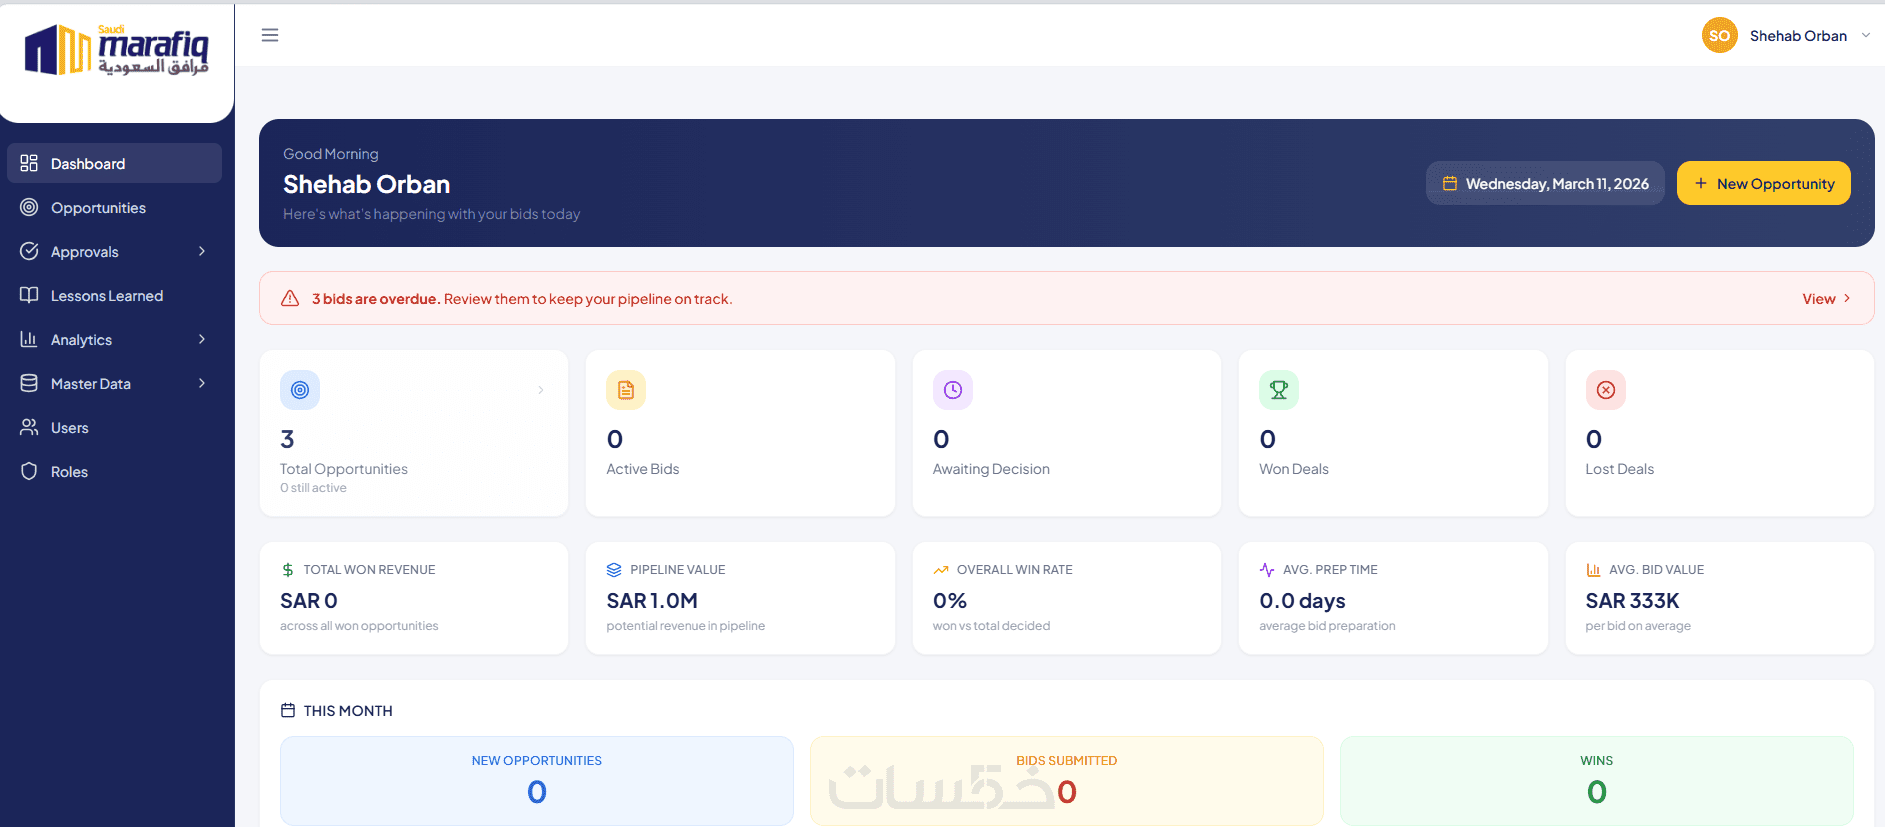Image resolution: width=1885 pixels, height=827 pixels.
Task: Click the 0.0 days prep time value
Action: point(1302,601)
